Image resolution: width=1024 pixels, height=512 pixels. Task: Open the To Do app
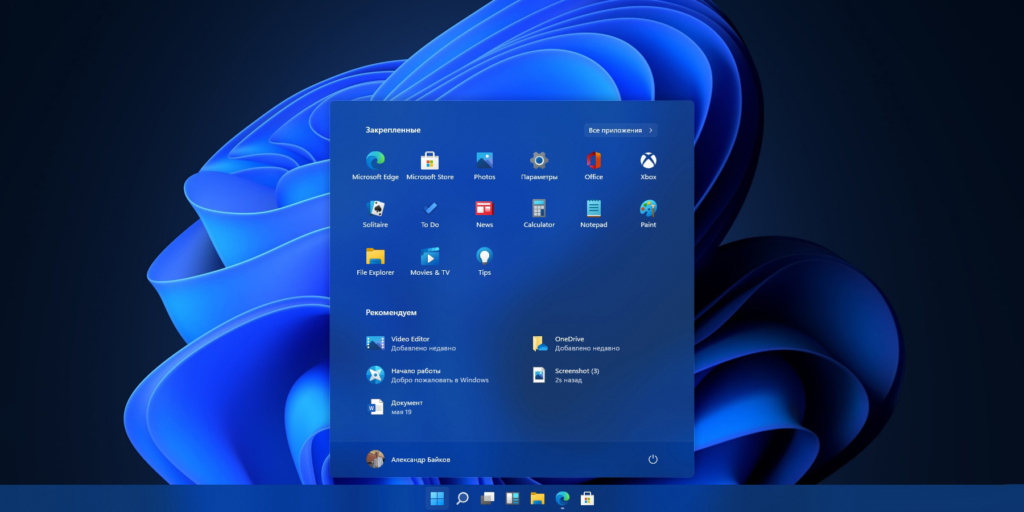tap(430, 214)
